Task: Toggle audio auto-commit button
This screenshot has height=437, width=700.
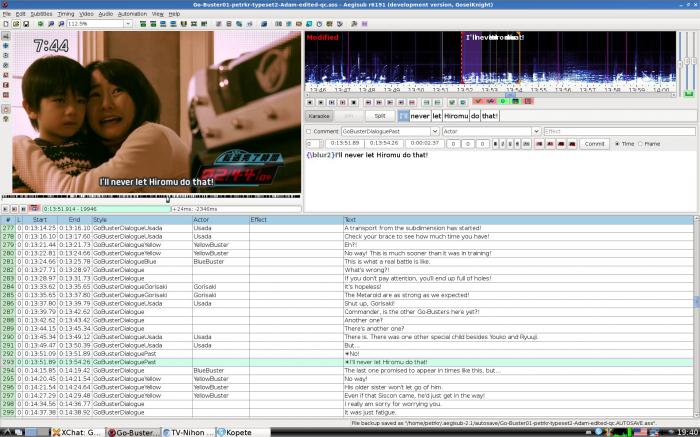Action: (478, 101)
